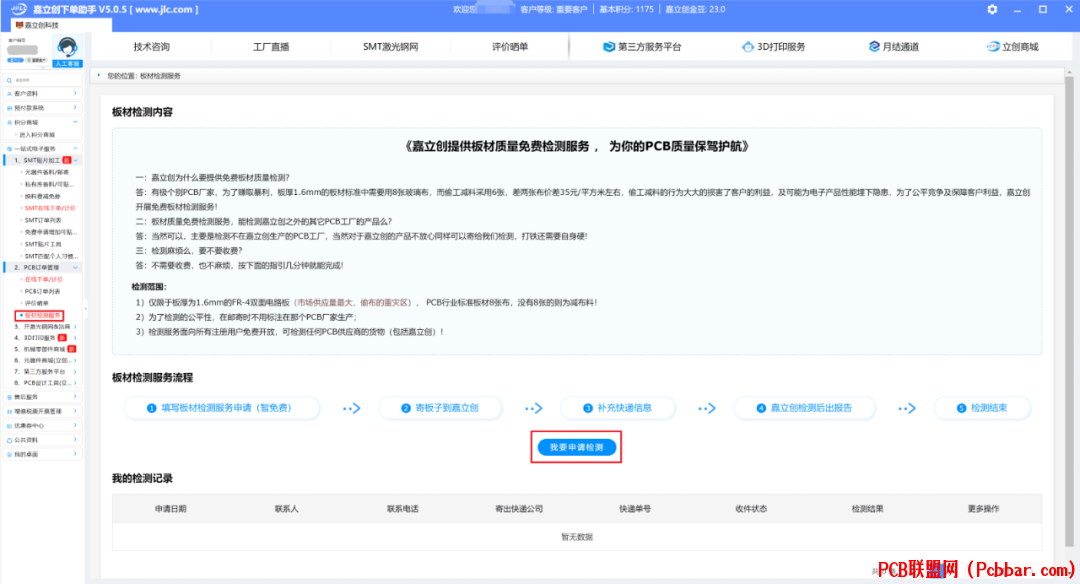
Task: Click the 联系人 column header
Action: coord(287,509)
